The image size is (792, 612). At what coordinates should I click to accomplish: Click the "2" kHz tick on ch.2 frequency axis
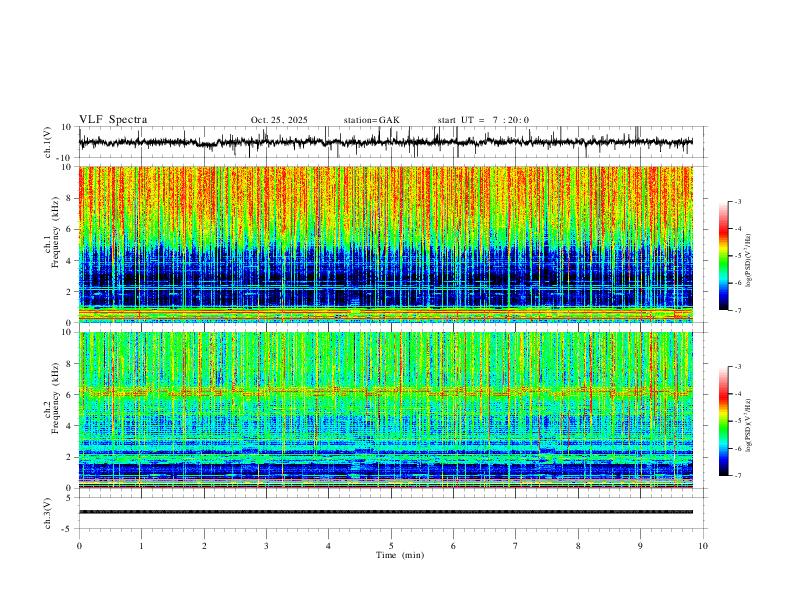point(71,457)
